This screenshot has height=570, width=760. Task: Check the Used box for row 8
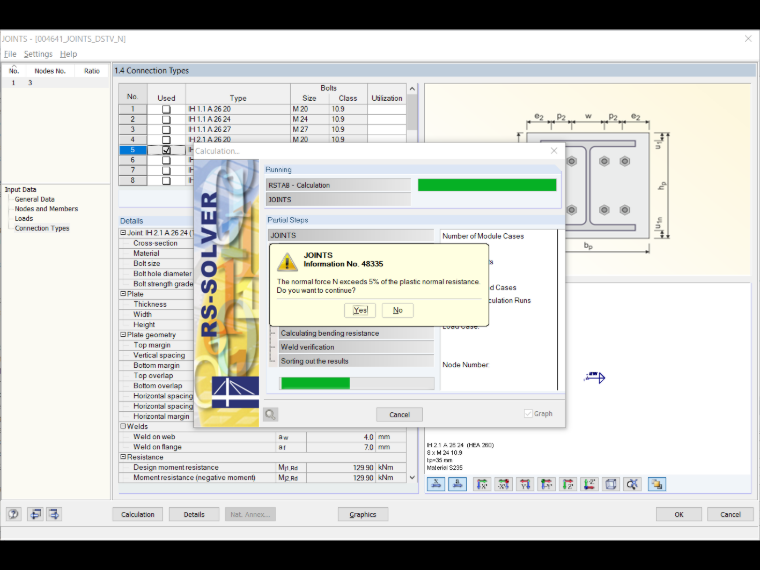[x=166, y=181]
